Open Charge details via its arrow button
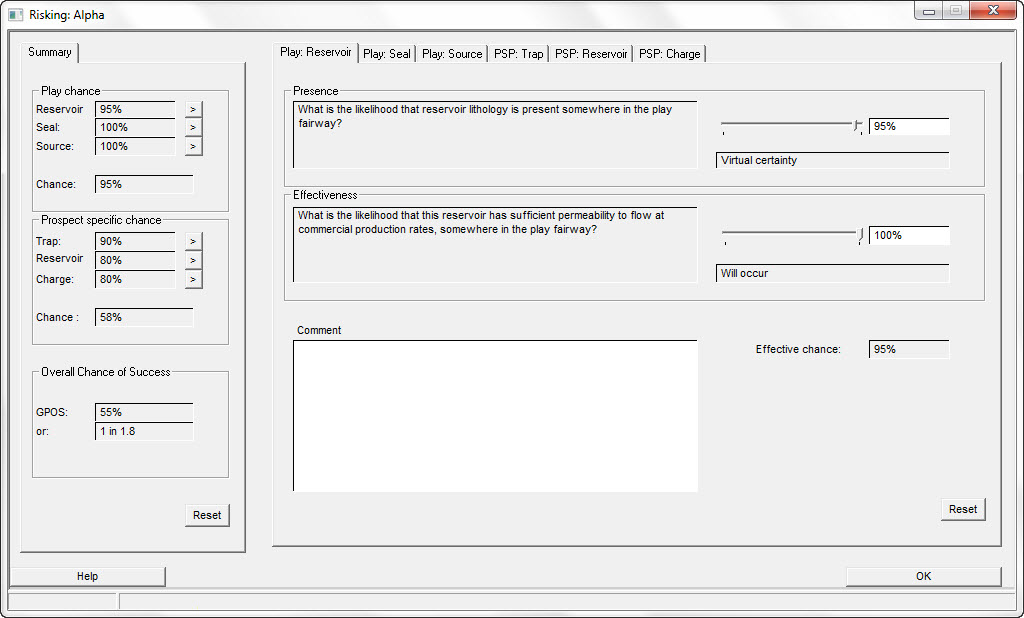This screenshot has width=1024, height=618. [193, 279]
